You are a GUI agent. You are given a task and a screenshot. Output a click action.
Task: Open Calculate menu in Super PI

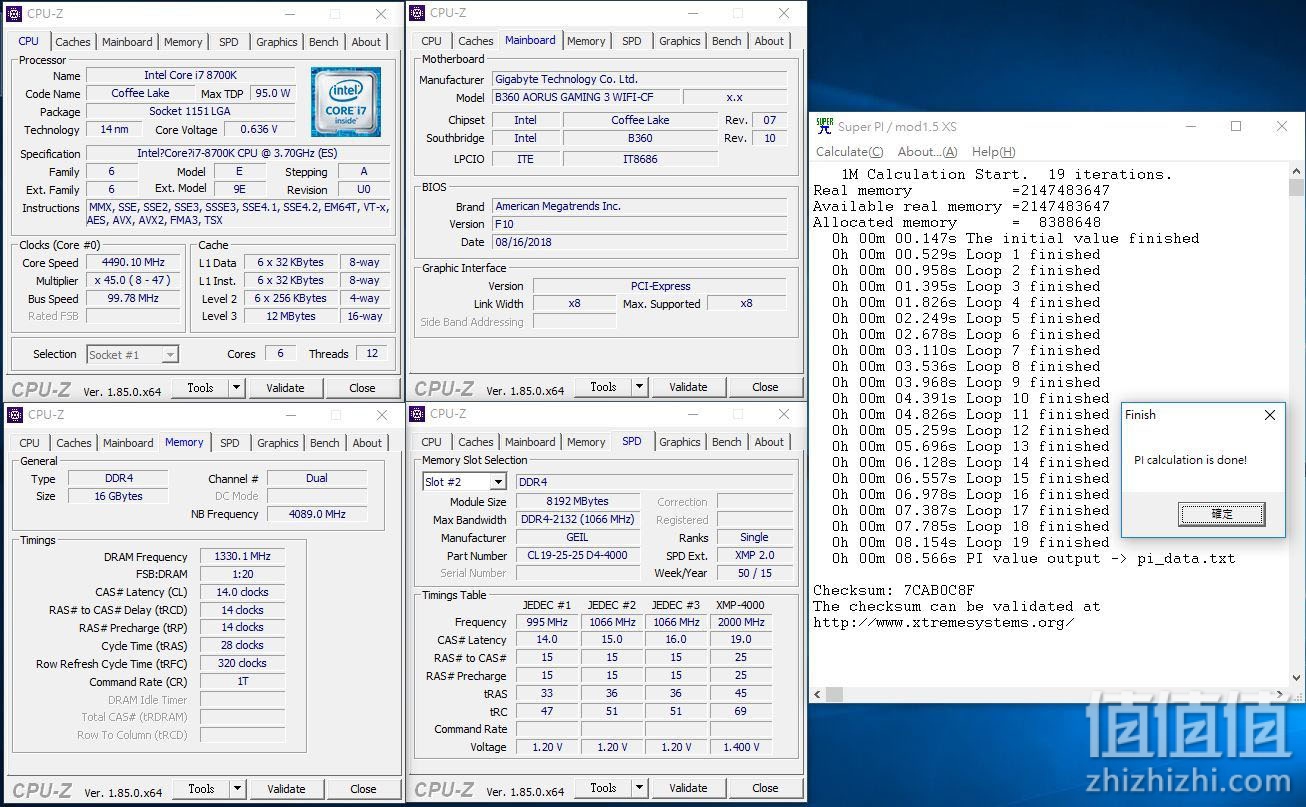coord(849,152)
